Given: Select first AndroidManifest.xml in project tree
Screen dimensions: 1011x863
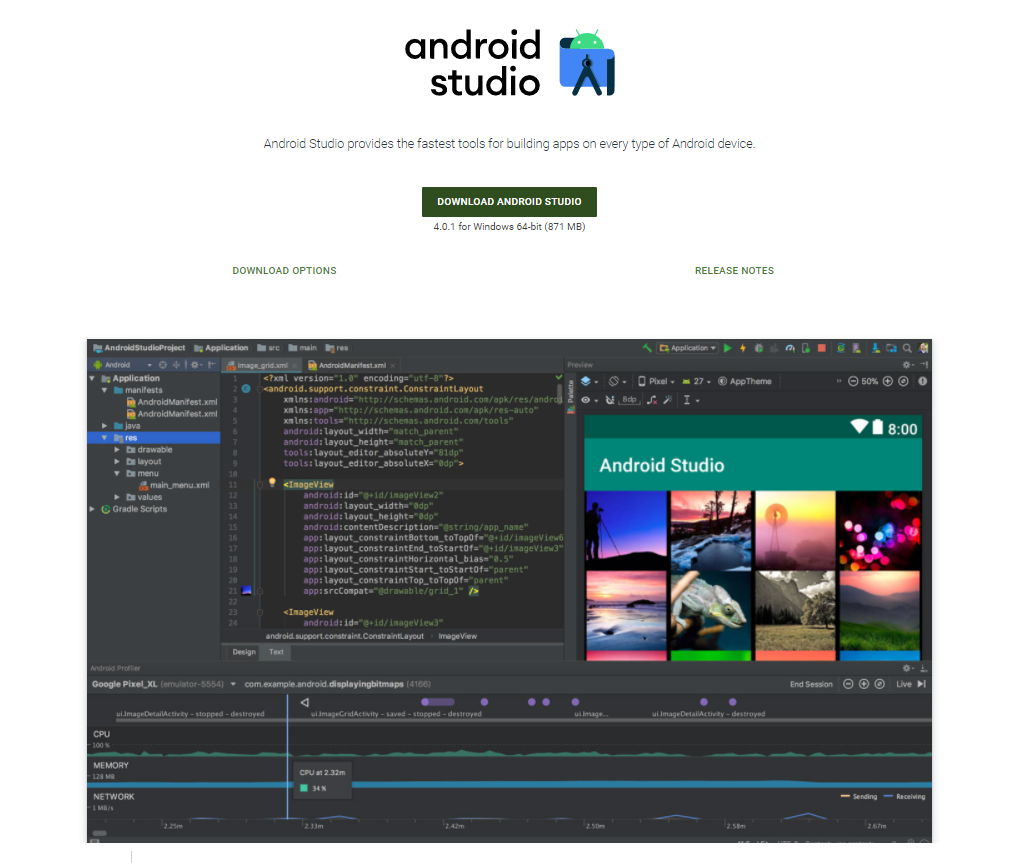Looking at the screenshot, I should pos(172,402).
